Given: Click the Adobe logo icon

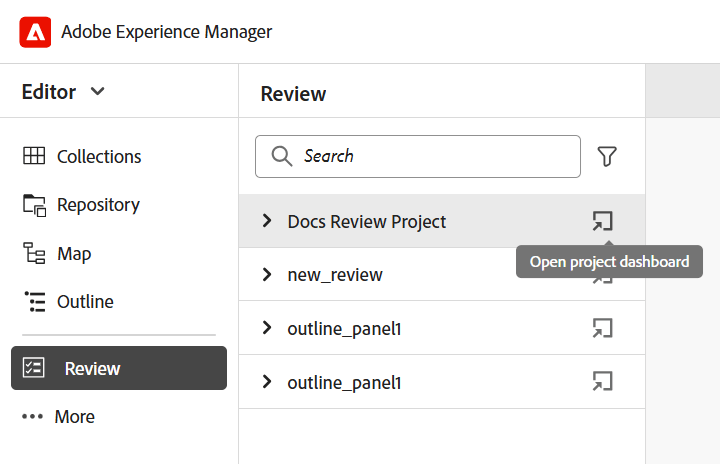Looking at the screenshot, I should coord(35,32).
